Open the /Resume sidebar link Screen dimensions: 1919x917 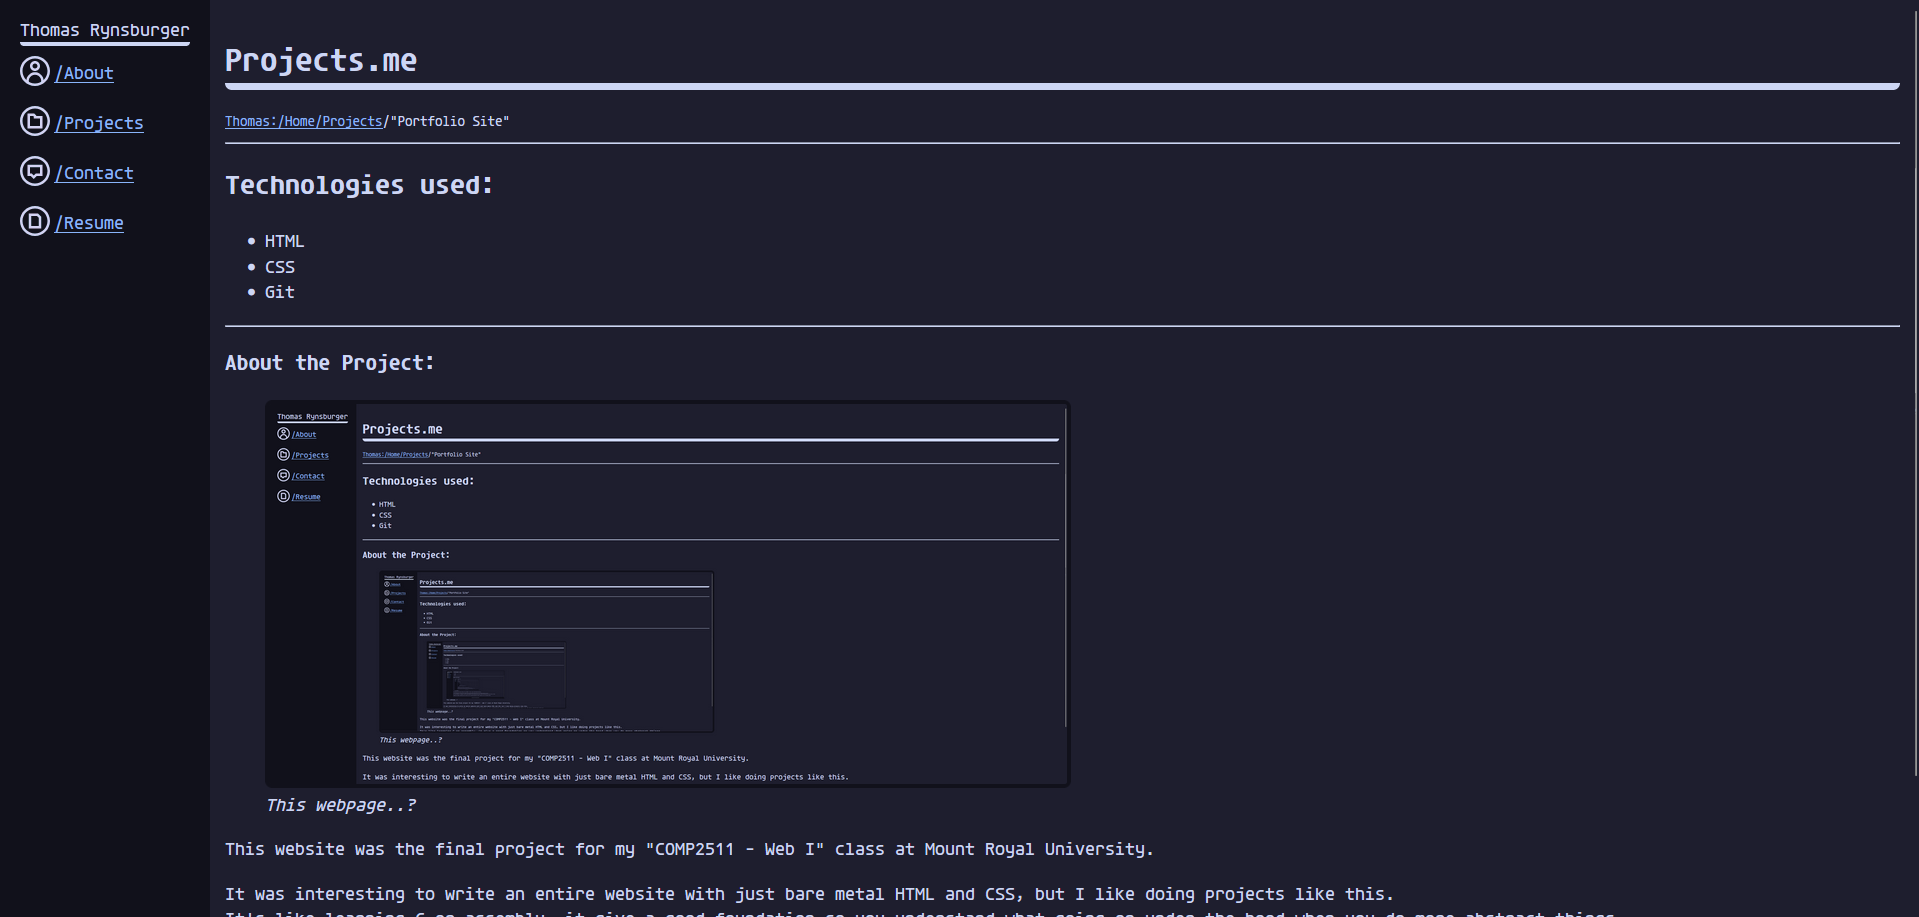pos(89,223)
